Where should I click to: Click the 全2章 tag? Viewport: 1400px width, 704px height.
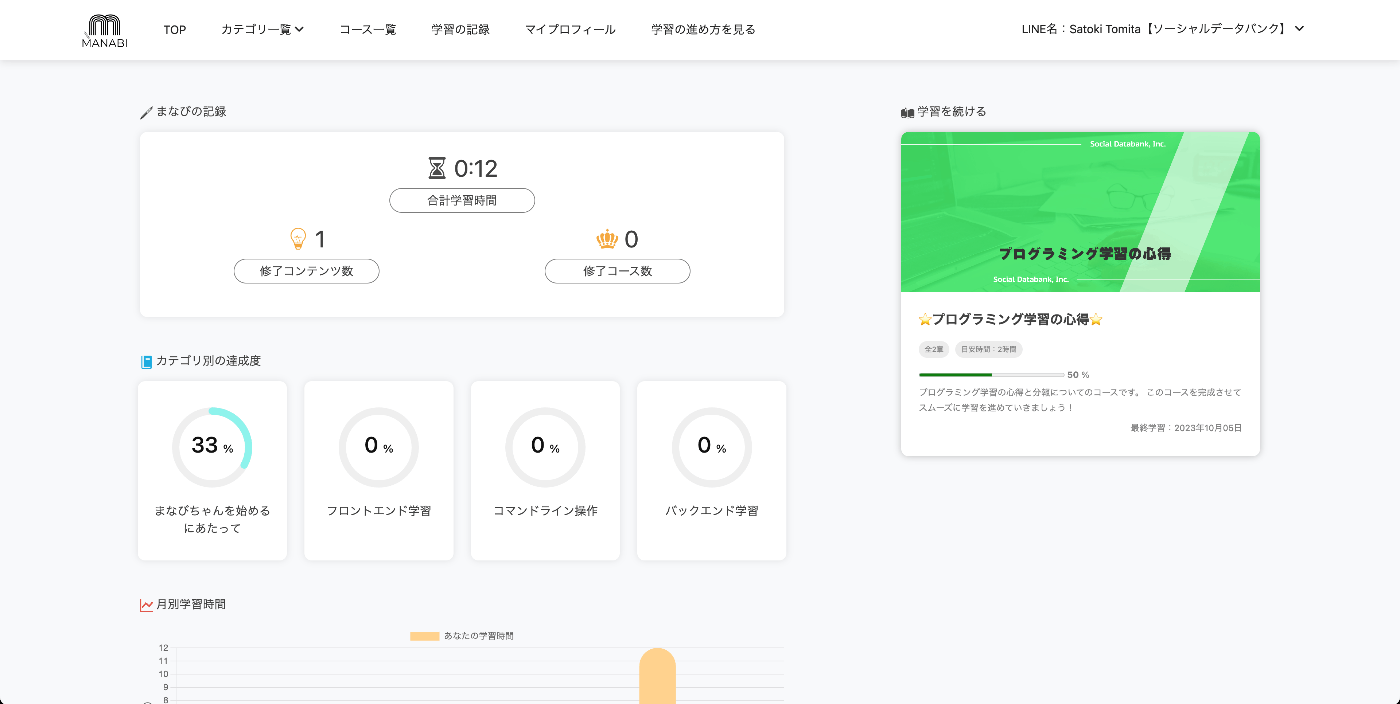(934, 349)
